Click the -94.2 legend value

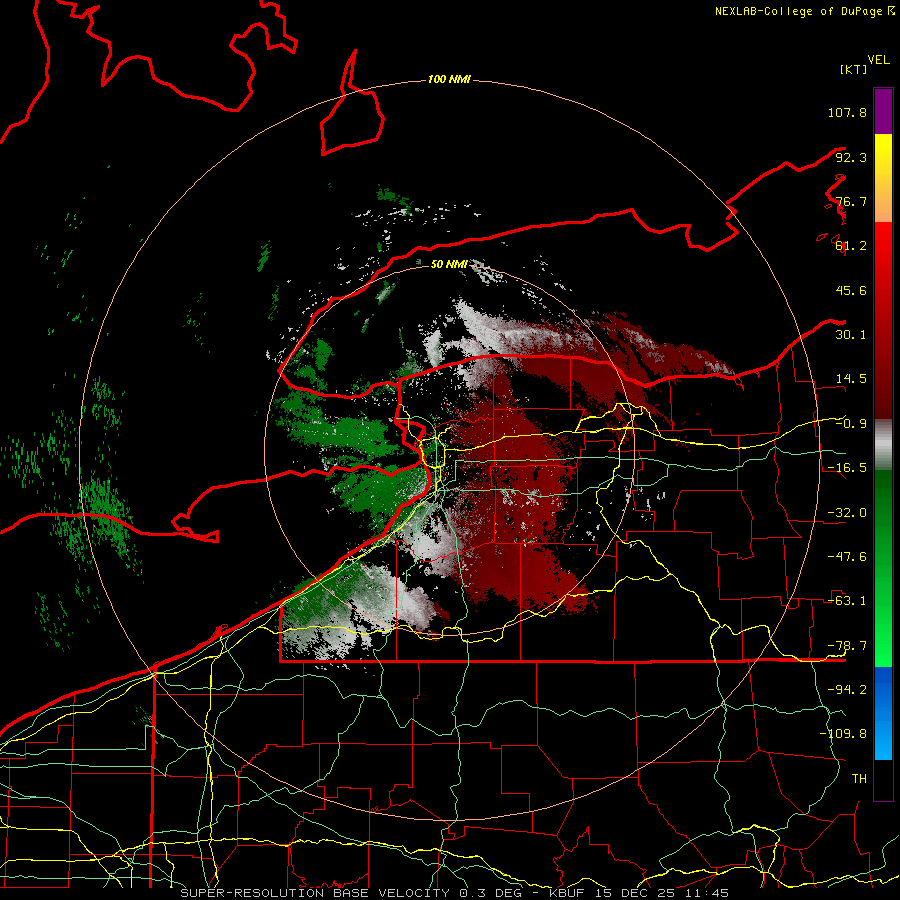pos(847,690)
